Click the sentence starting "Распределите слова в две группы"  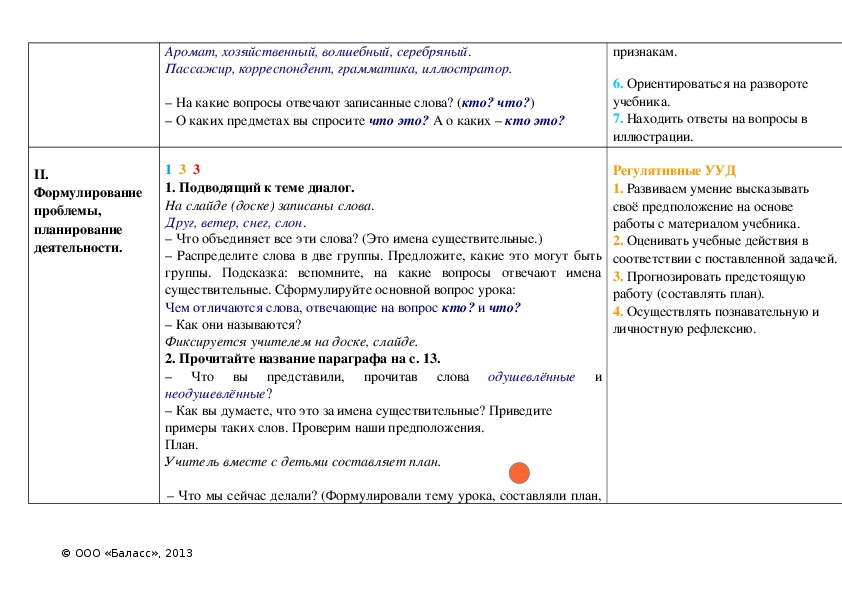point(383,273)
